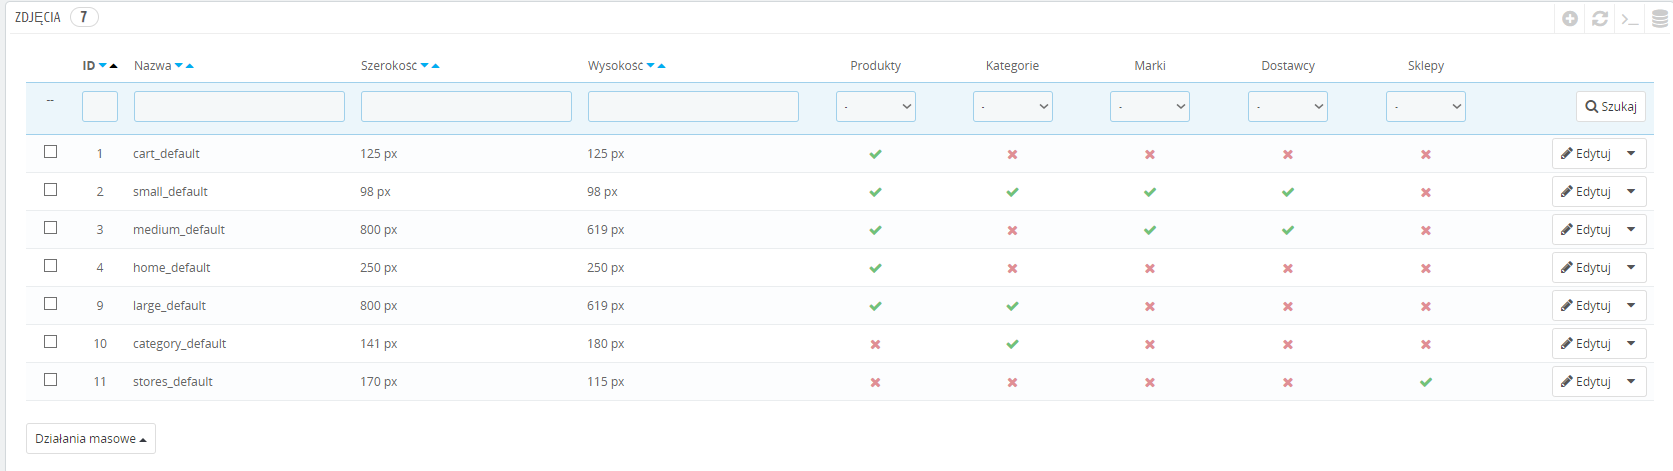The height and width of the screenshot is (471, 1673).
Task: Tick the checkbox for medium_default
Action: [x=50, y=228]
